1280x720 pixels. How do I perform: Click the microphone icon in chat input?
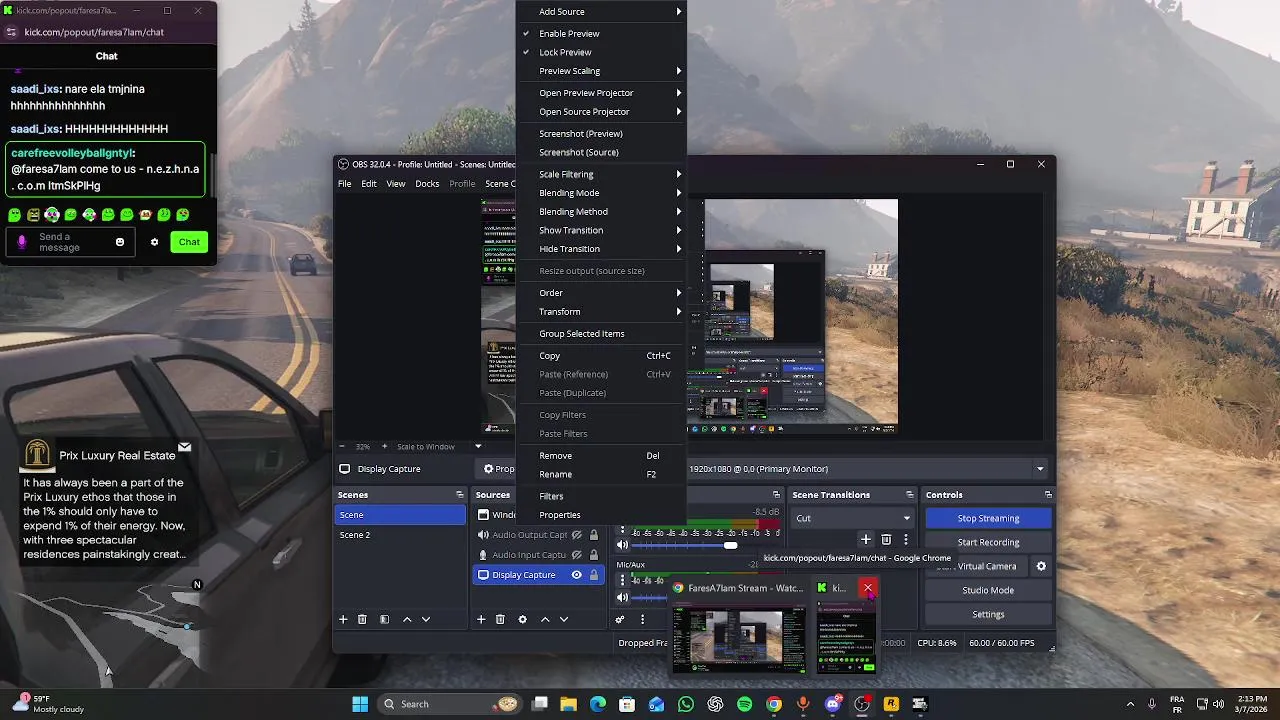point(22,242)
